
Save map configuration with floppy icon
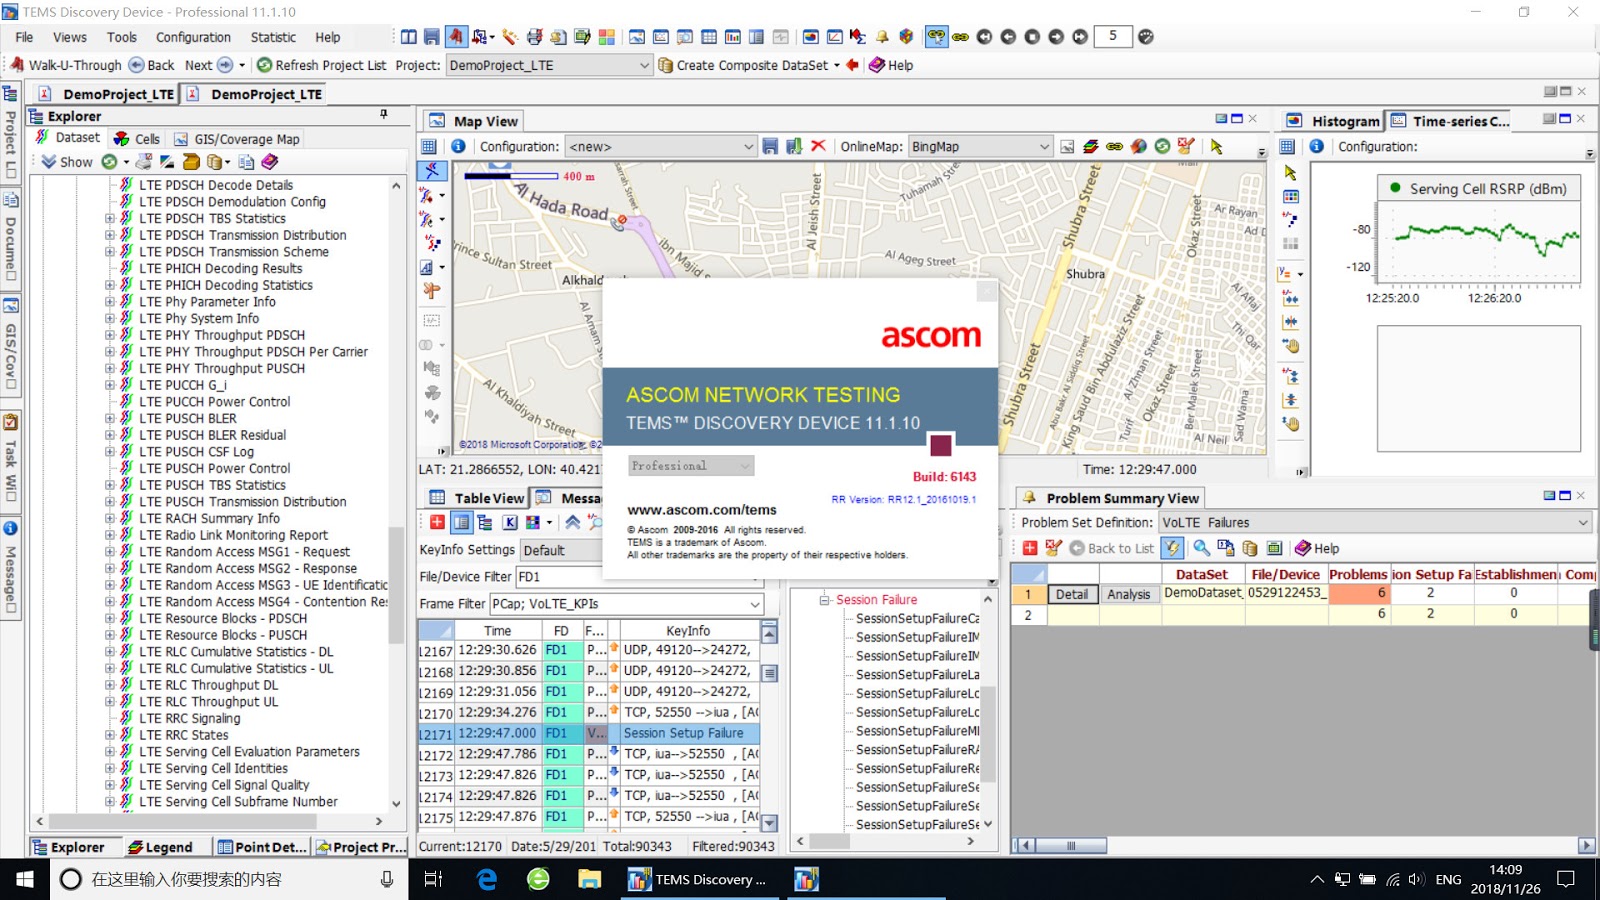(x=770, y=146)
